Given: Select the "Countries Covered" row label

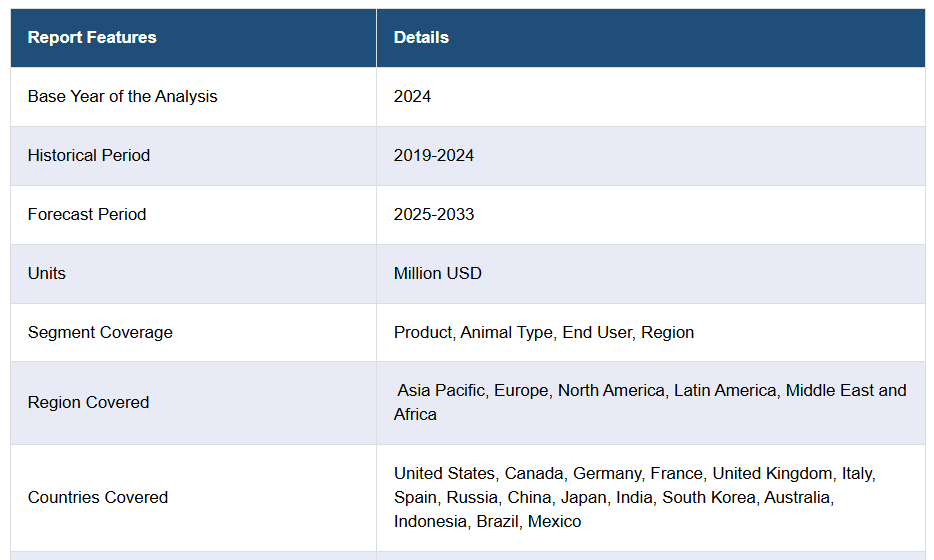Looking at the screenshot, I should tap(98, 498).
